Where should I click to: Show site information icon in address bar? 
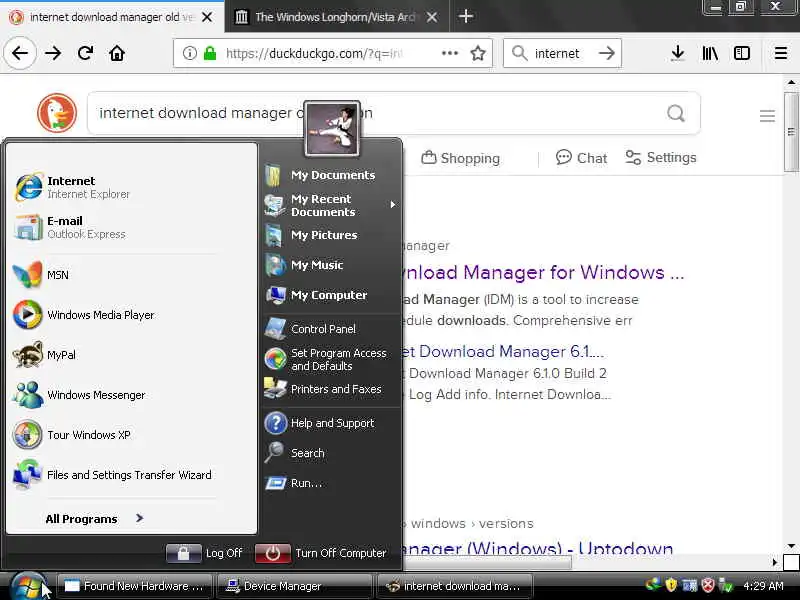point(190,53)
